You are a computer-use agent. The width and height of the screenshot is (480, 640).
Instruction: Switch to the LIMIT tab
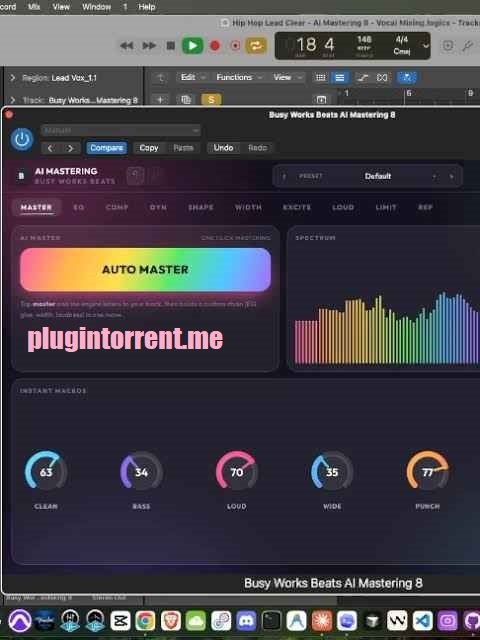386,207
